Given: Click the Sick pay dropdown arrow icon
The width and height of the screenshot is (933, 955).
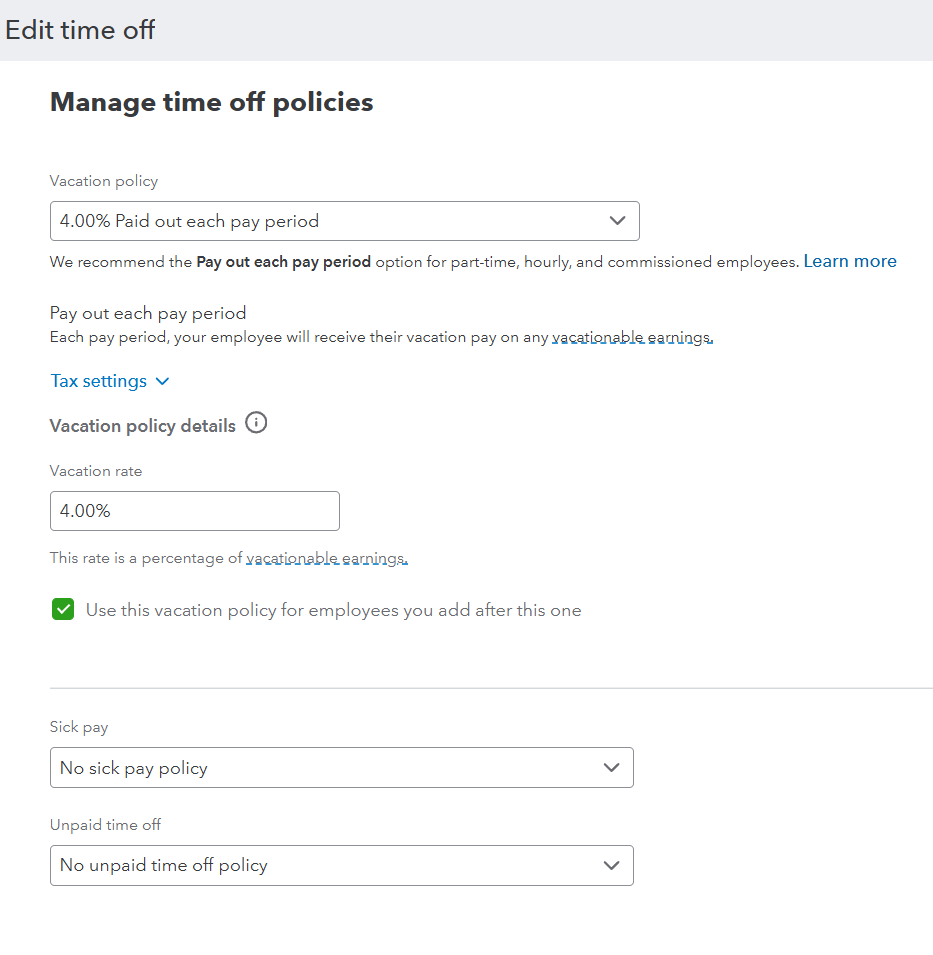Looking at the screenshot, I should (611, 768).
